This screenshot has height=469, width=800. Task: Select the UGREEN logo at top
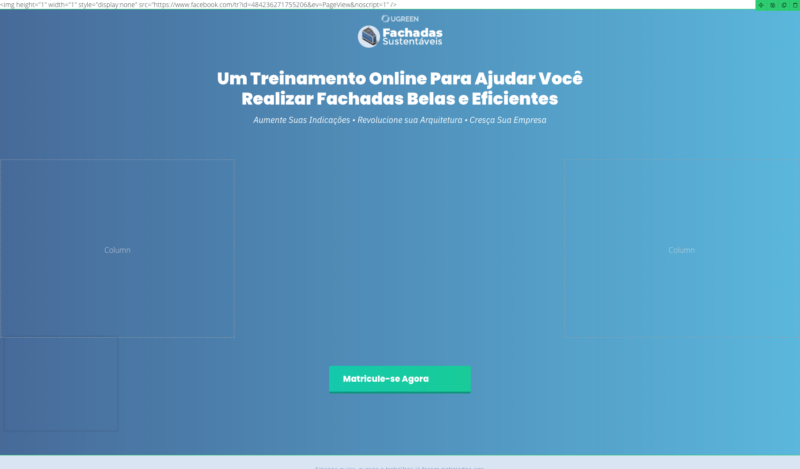400,18
